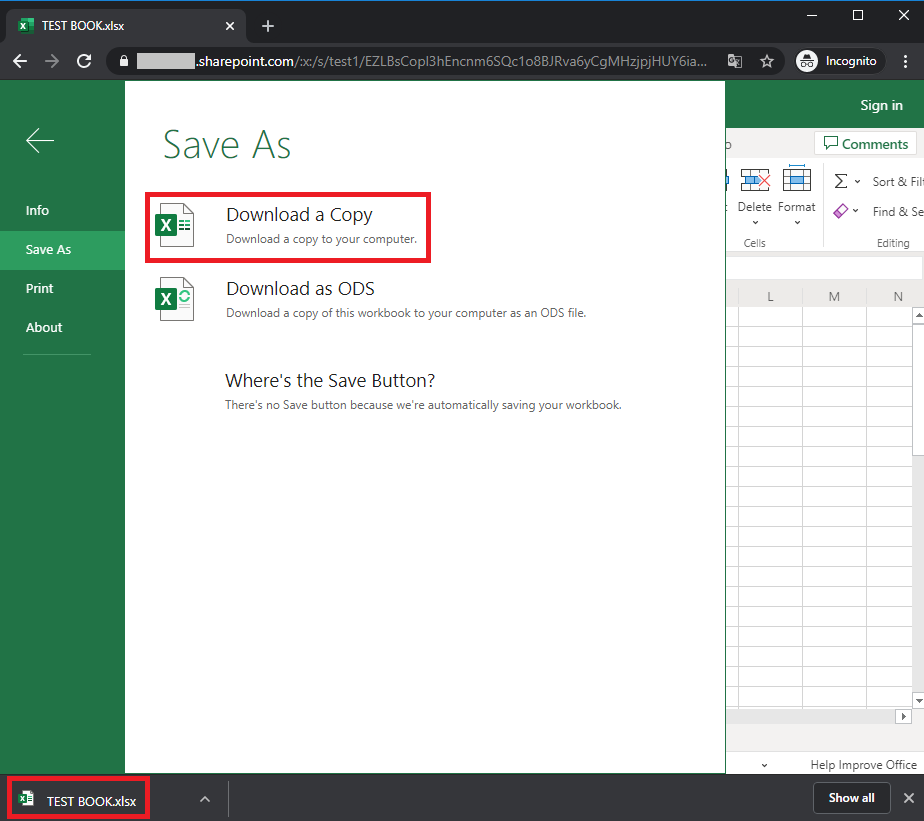Click the Delete cells icon
This screenshot has width=924, height=821.
click(755, 180)
